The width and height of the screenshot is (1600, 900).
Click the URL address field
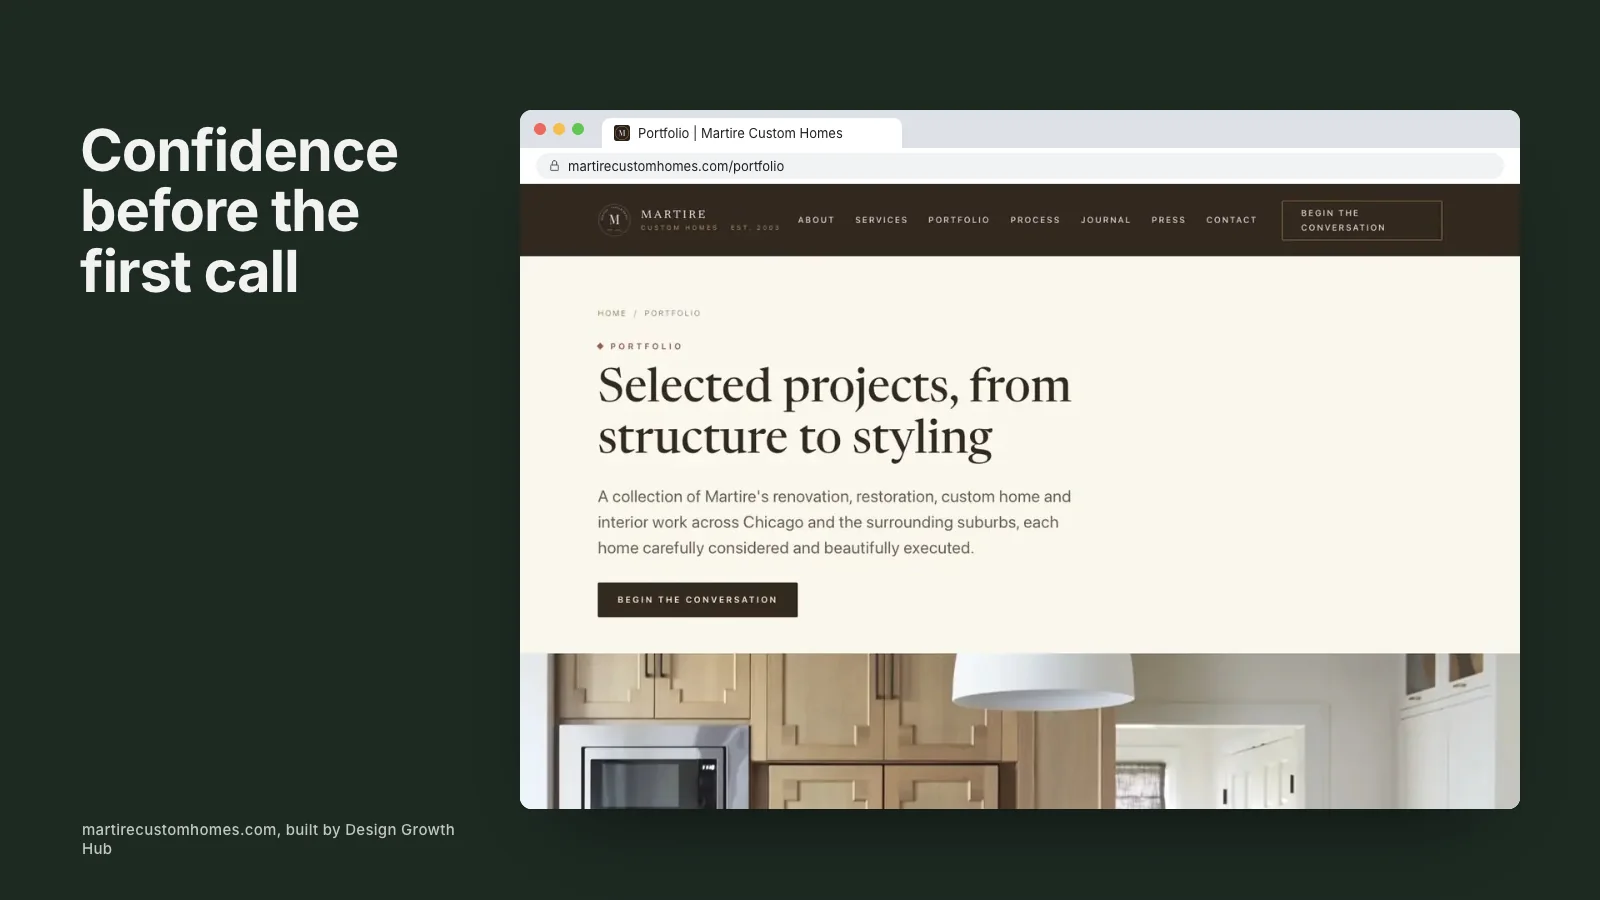(x=1020, y=166)
